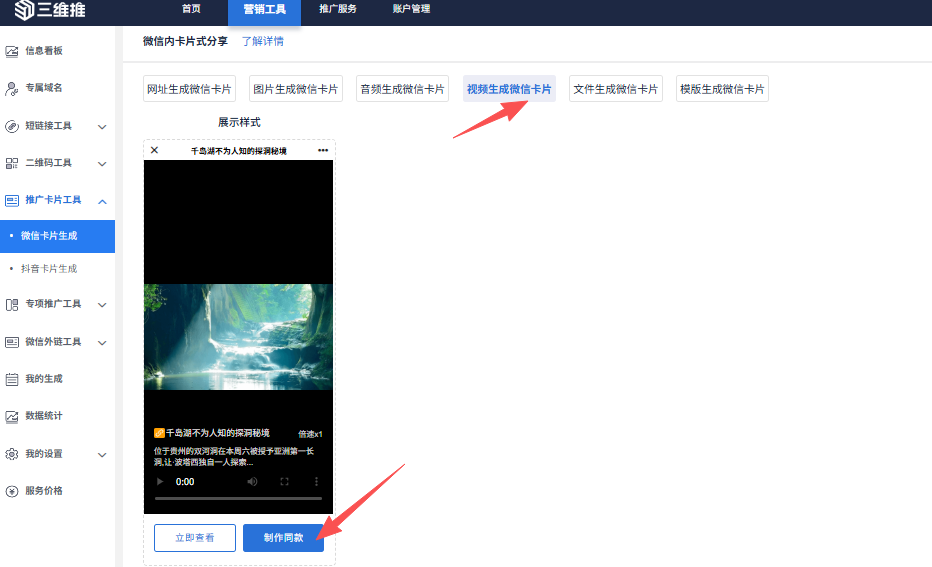Image resolution: width=932 pixels, height=567 pixels.
Task: Click the 专属域名 icon in sidebar
Action: [x=12, y=89]
